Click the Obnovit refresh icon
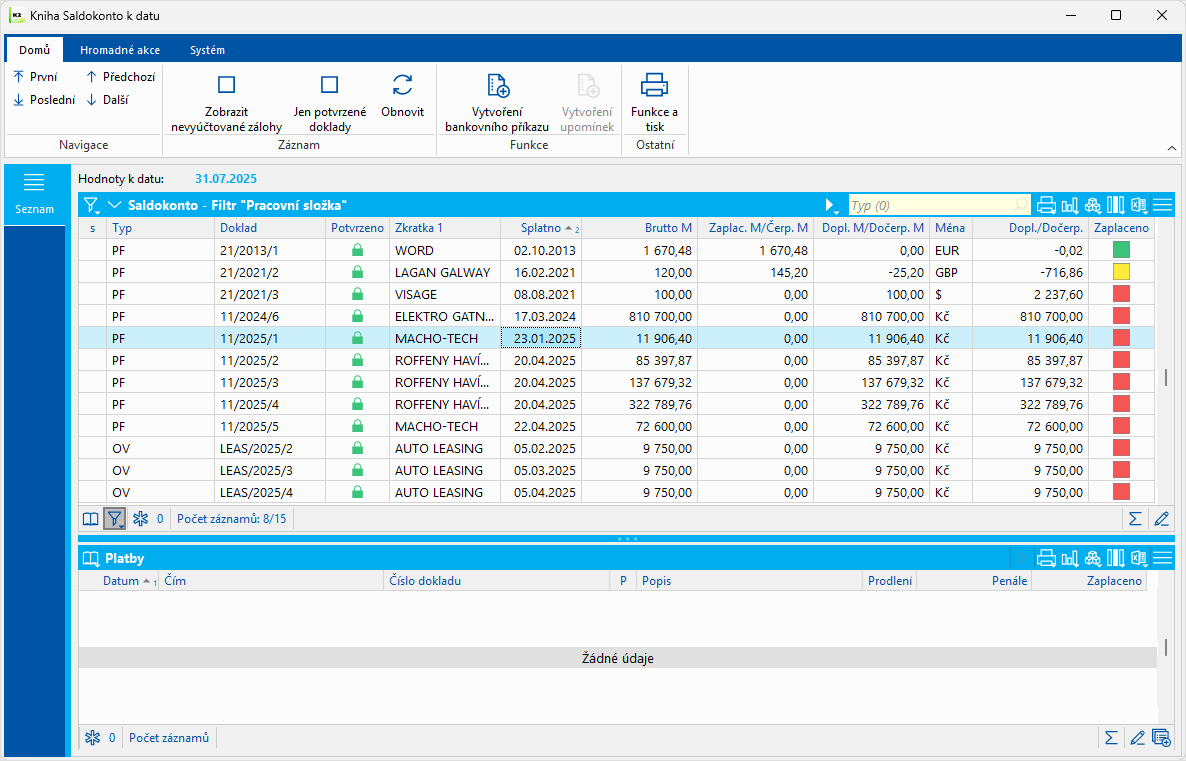 [402, 85]
